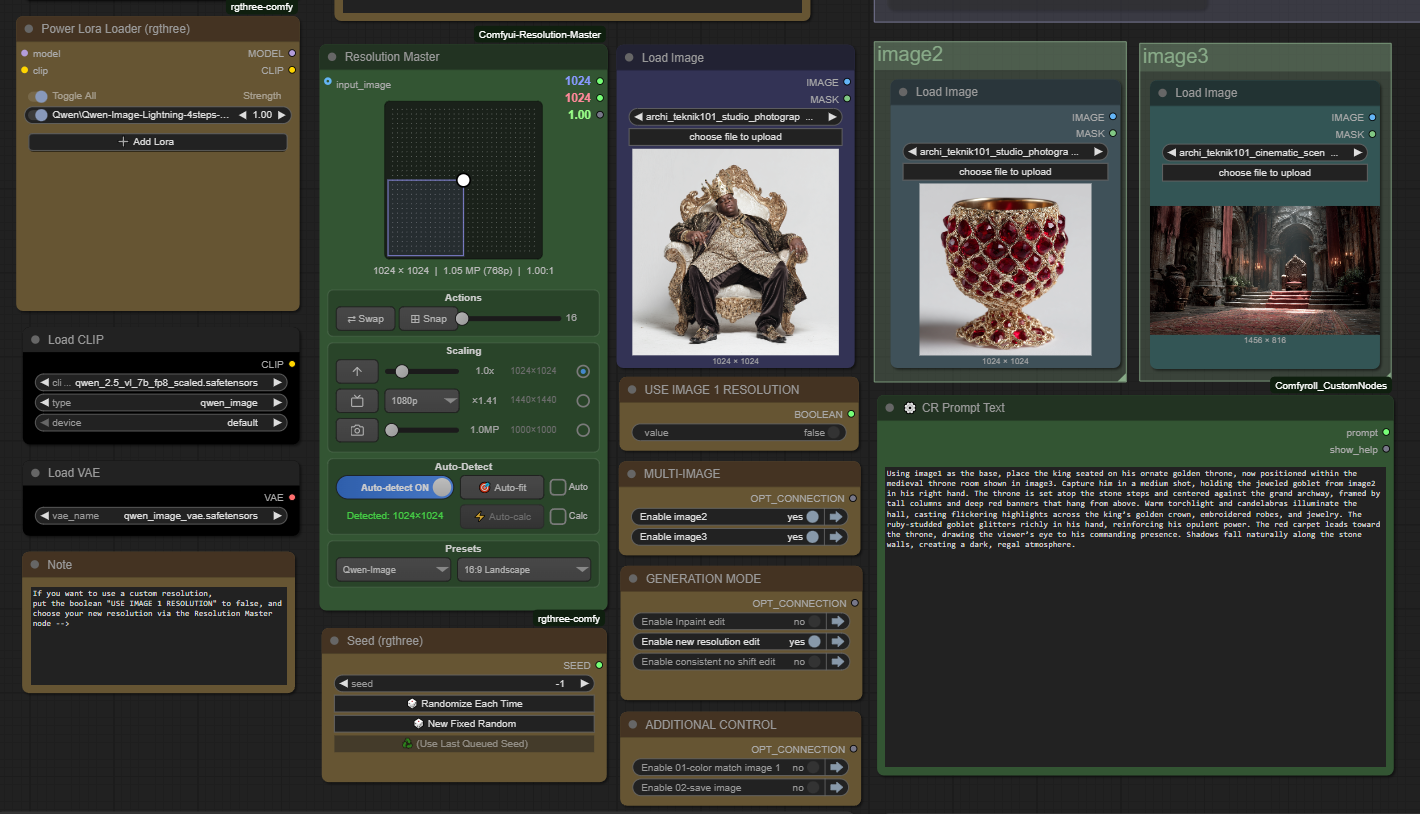Click the Add Lora button
Image resolution: width=1420 pixels, height=814 pixels.
pyautogui.click(x=158, y=142)
